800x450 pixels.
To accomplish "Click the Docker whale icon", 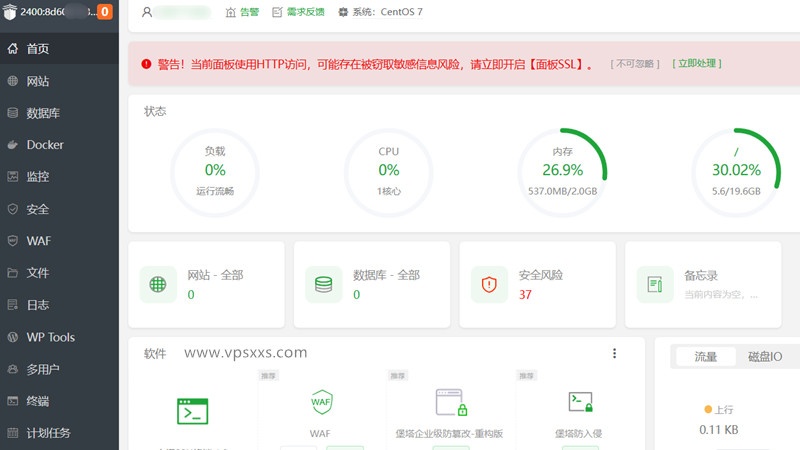I will 13,145.
